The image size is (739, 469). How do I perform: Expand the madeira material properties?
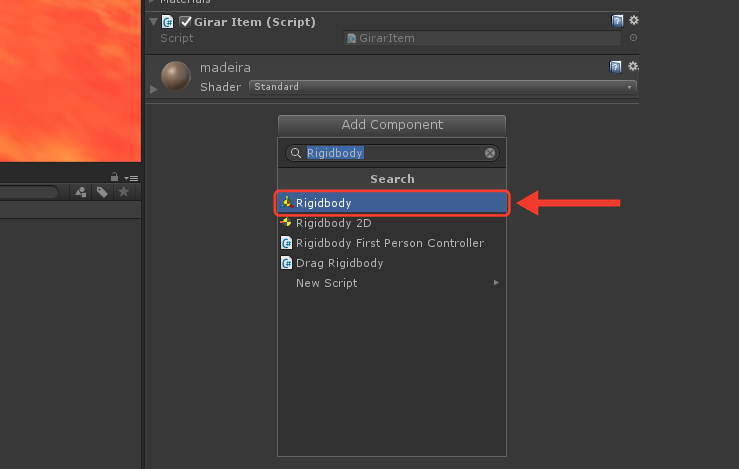153,89
